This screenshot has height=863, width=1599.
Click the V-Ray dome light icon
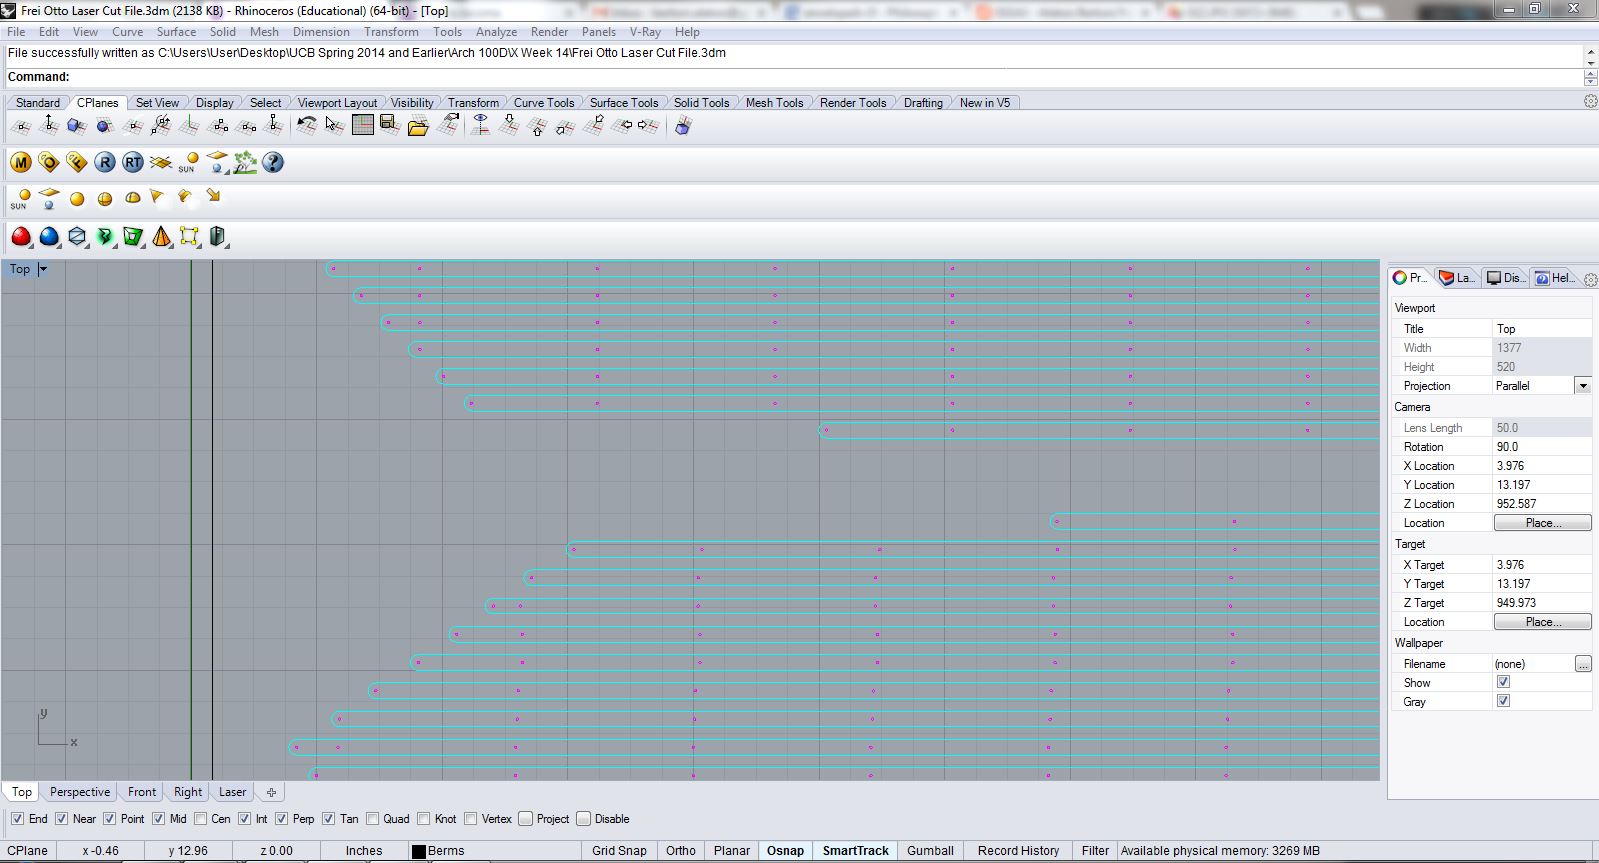pyautogui.click(x=133, y=198)
